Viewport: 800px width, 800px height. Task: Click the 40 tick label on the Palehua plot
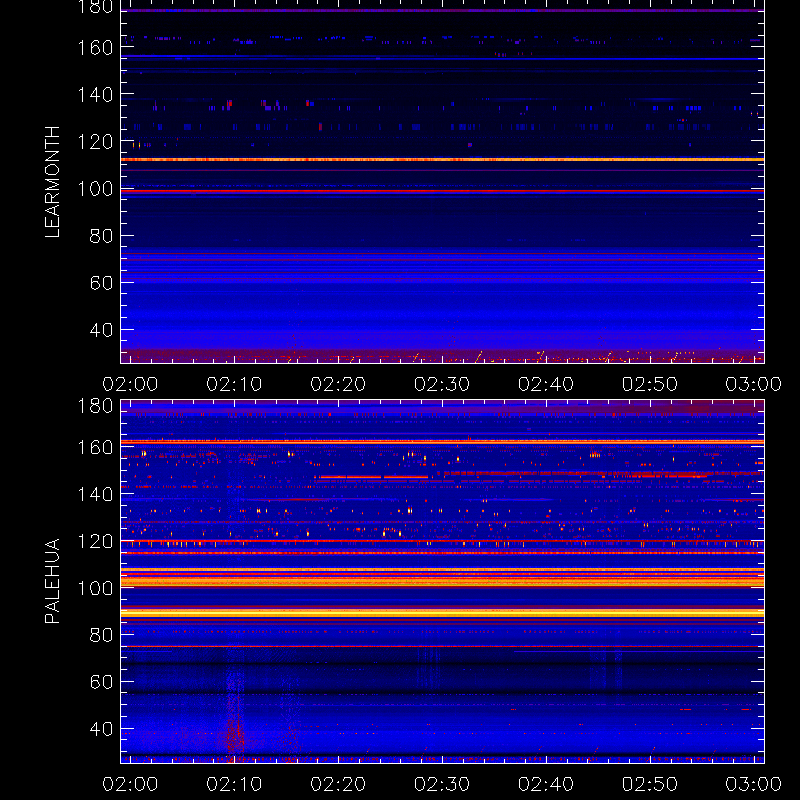[x=101, y=729]
